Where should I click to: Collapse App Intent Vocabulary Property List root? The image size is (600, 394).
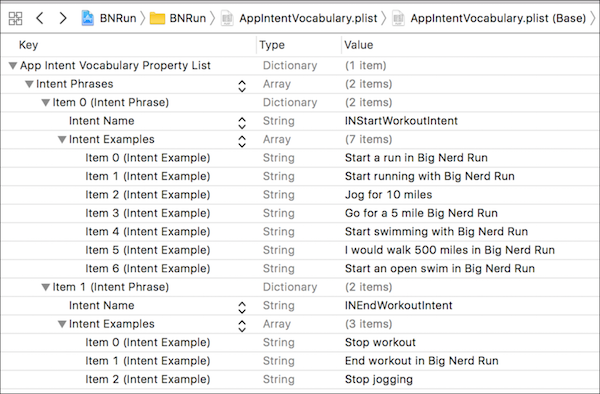pyautogui.click(x=13, y=66)
